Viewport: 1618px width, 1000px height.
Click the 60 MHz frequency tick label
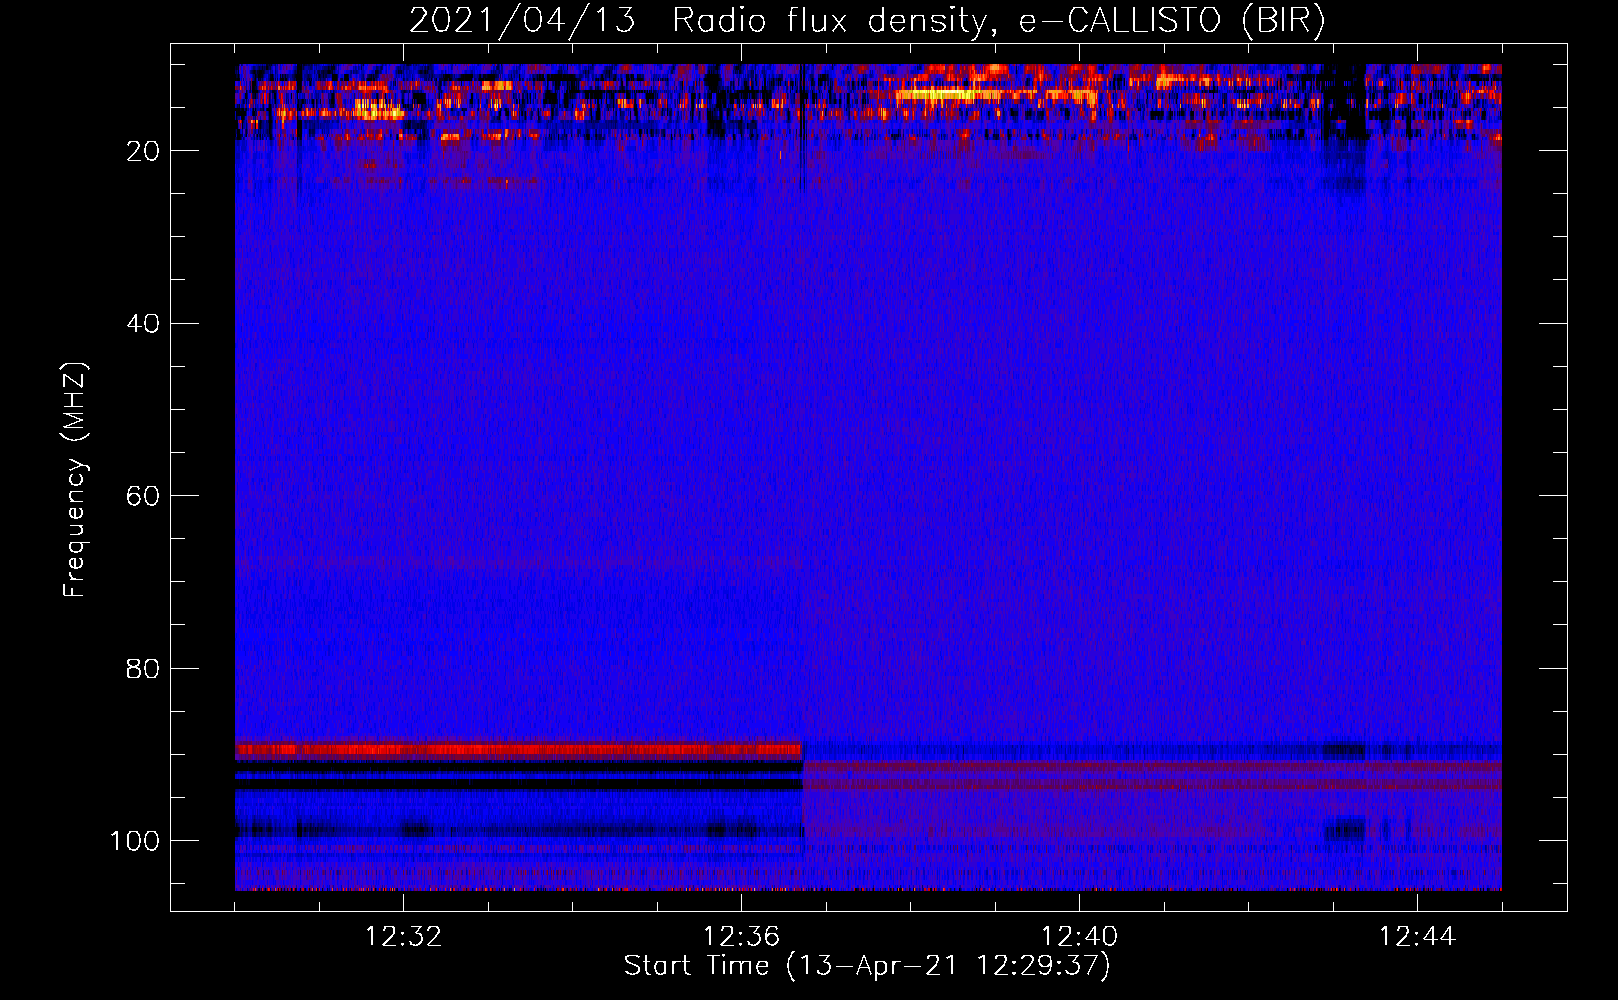(x=144, y=496)
